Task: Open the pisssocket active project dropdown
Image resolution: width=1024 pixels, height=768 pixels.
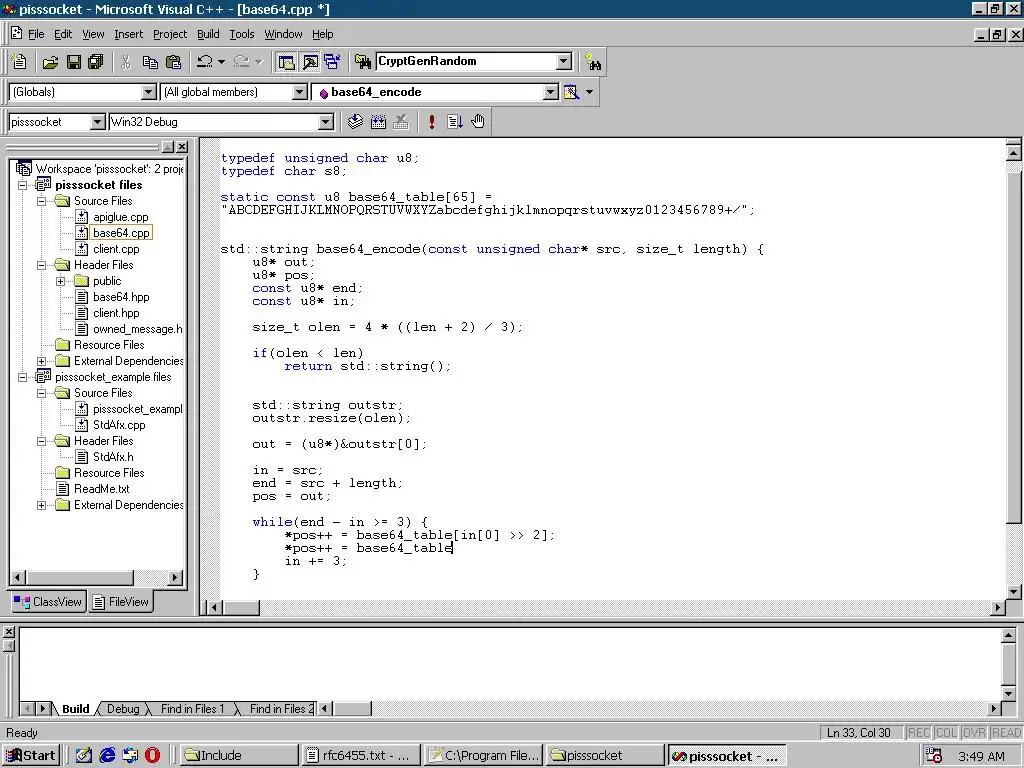Action: (x=97, y=122)
